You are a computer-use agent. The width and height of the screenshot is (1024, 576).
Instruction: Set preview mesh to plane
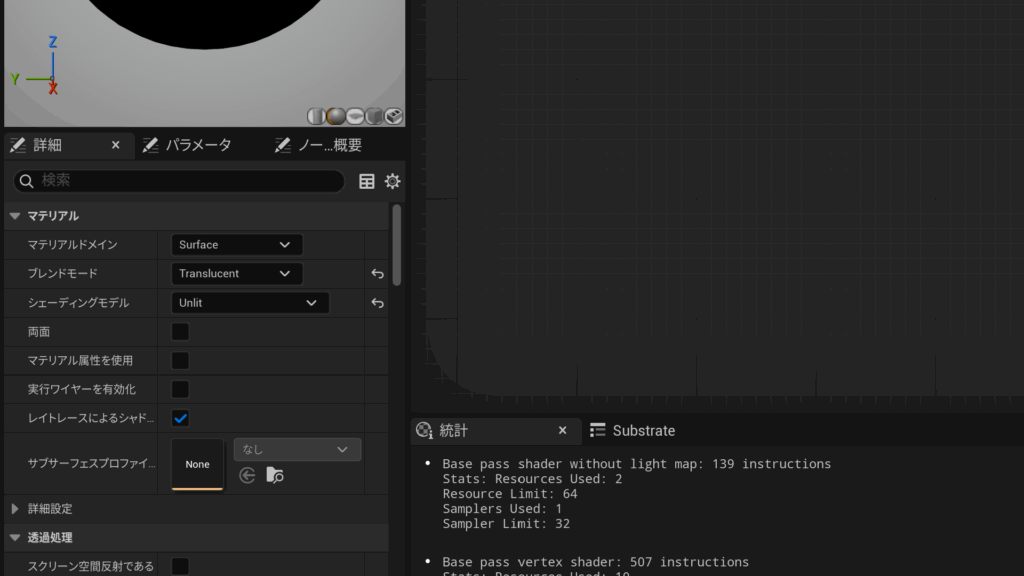click(355, 116)
